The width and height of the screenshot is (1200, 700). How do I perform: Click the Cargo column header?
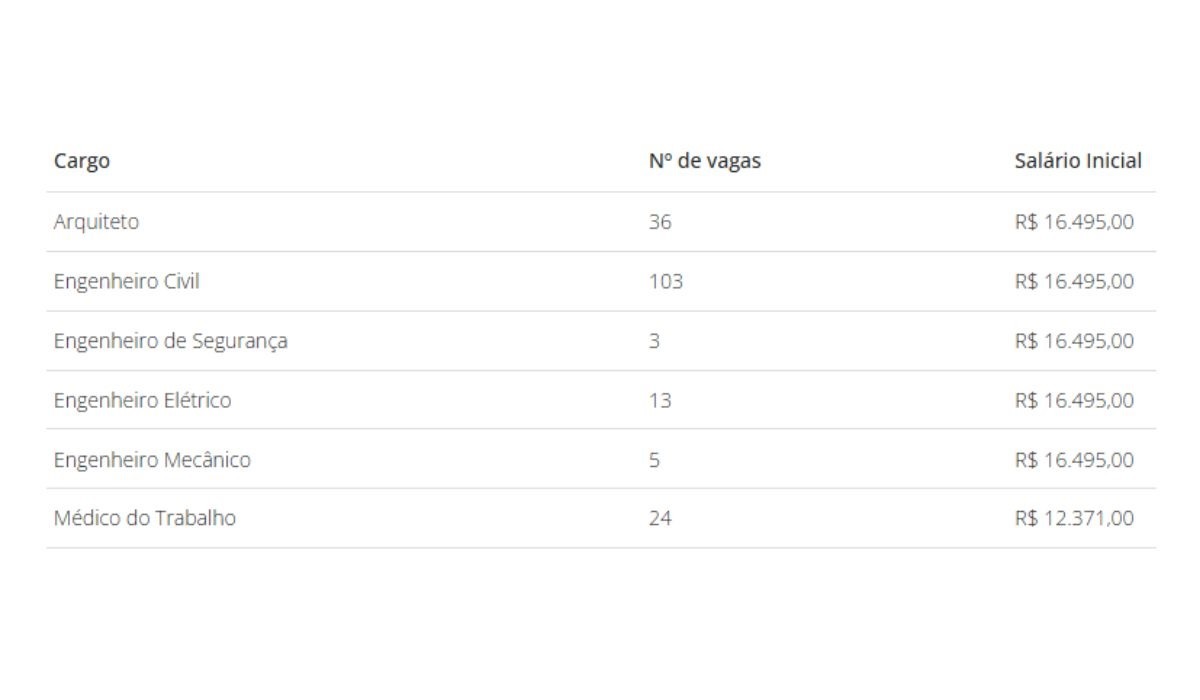(82, 161)
